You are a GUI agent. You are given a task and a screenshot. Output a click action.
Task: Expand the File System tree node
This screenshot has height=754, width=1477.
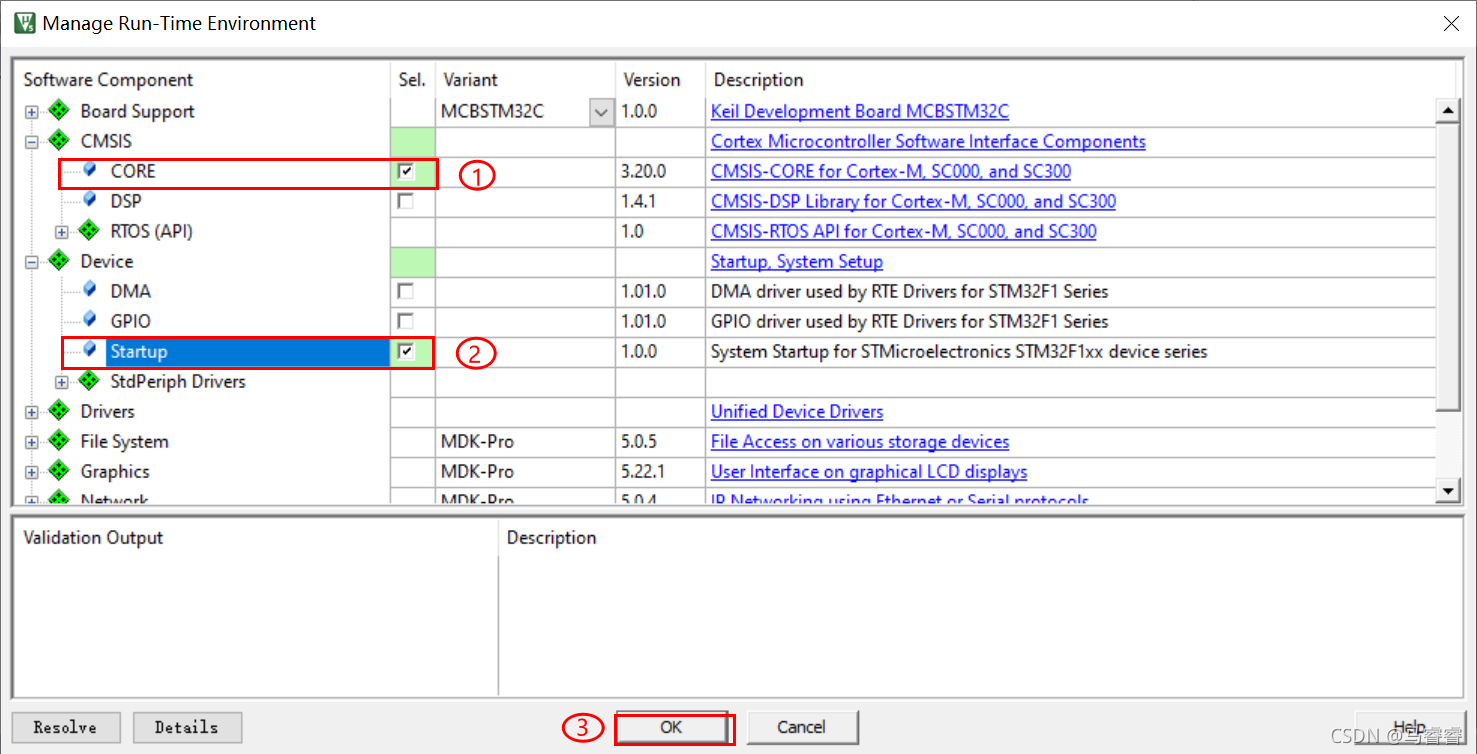coord(32,442)
